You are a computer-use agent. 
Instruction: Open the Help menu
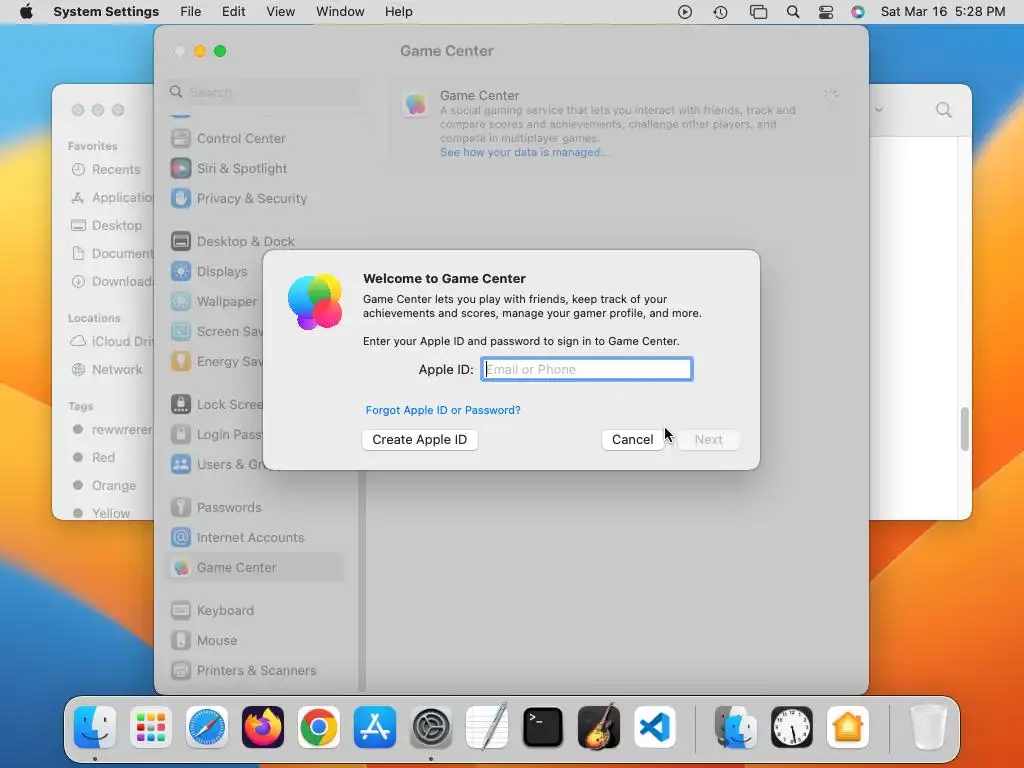[398, 12]
